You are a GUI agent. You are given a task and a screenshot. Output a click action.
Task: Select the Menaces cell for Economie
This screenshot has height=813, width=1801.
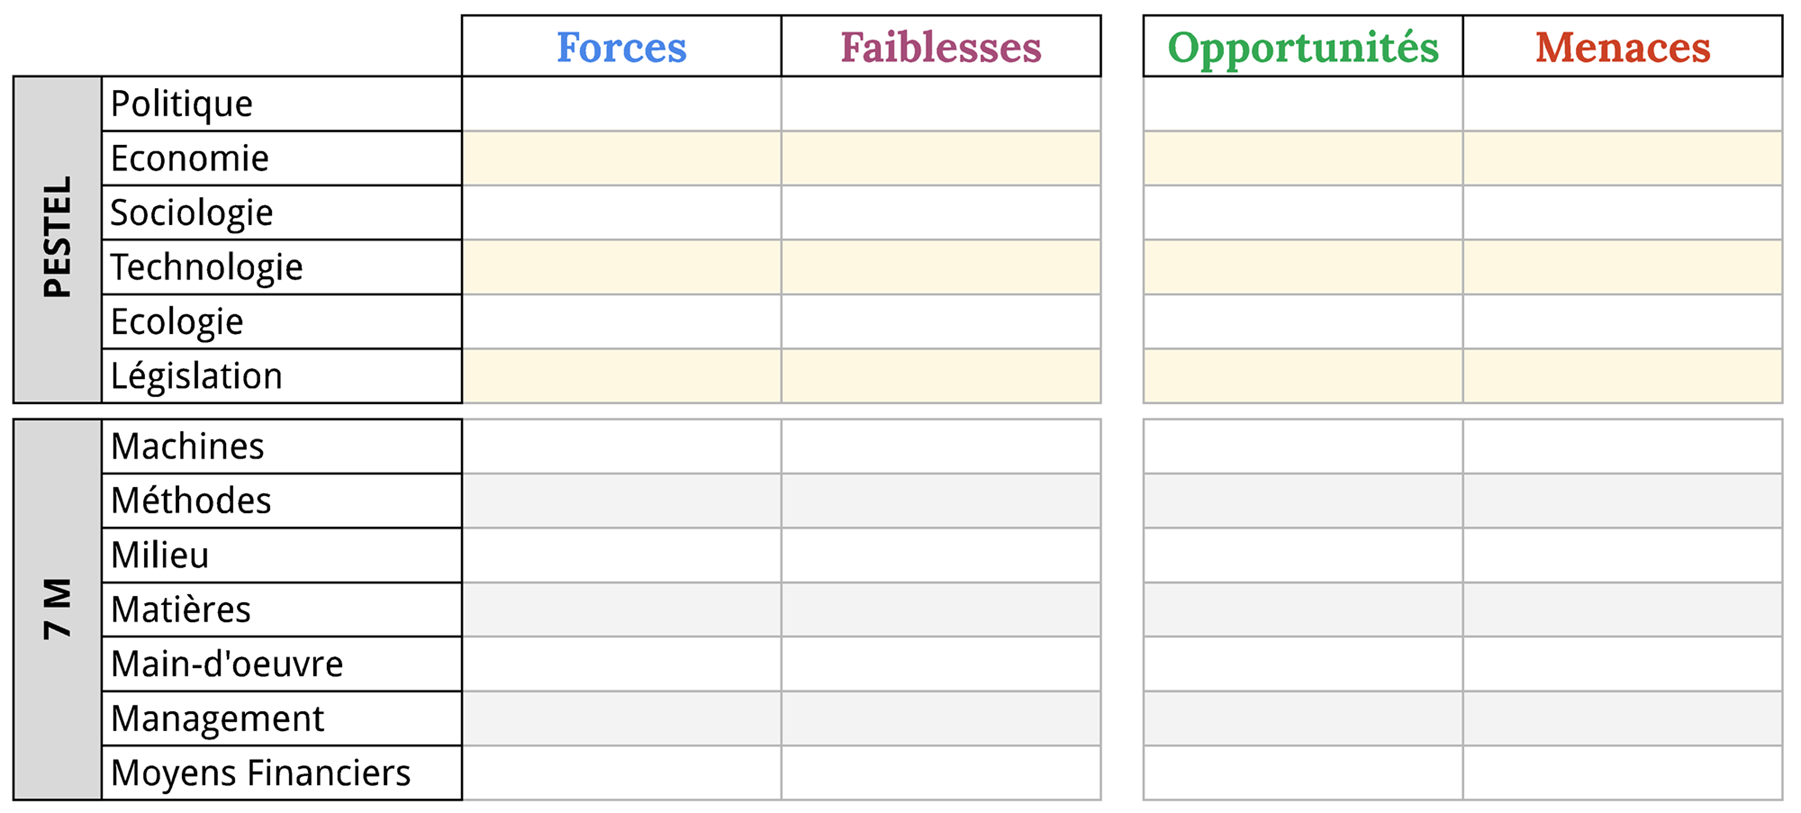1622,158
